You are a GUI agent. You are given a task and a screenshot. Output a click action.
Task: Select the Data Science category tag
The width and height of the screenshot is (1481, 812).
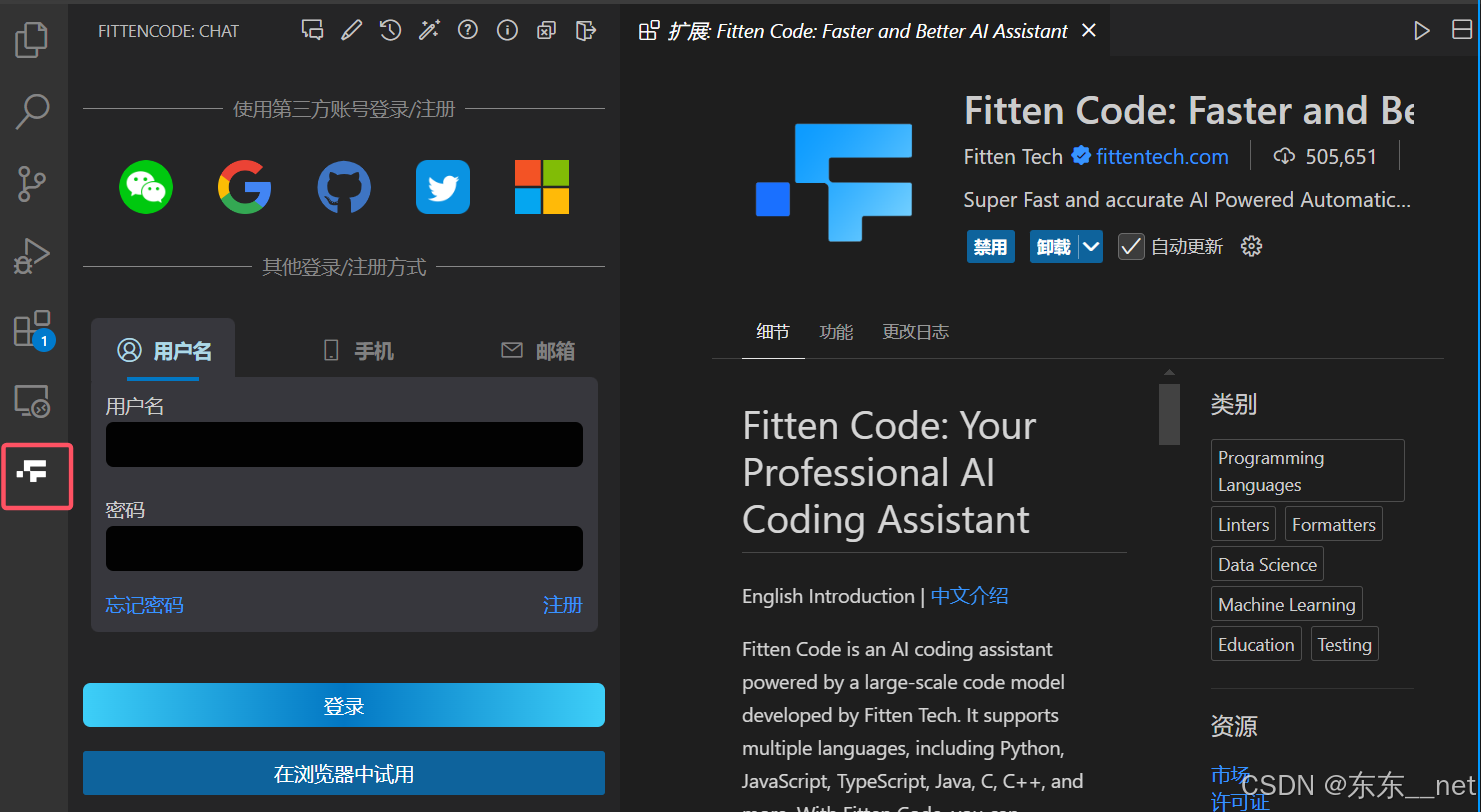click(1267, 564)
